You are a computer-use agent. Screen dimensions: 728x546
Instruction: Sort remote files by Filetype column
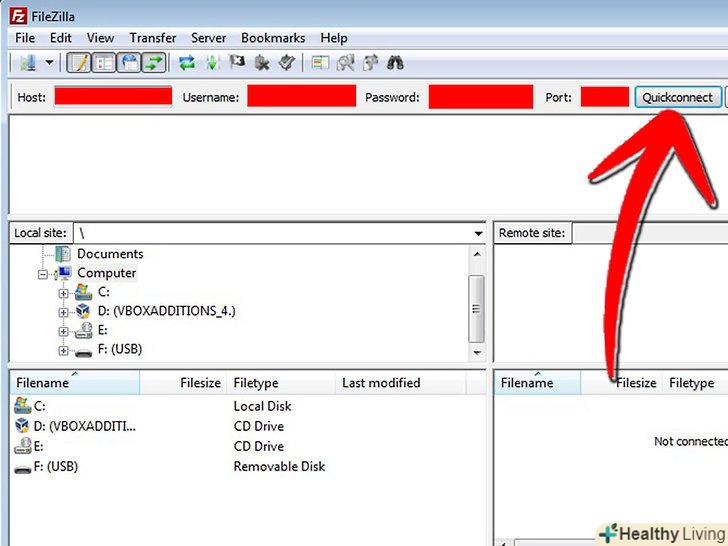pyautogui.click(x=695, y=383)
